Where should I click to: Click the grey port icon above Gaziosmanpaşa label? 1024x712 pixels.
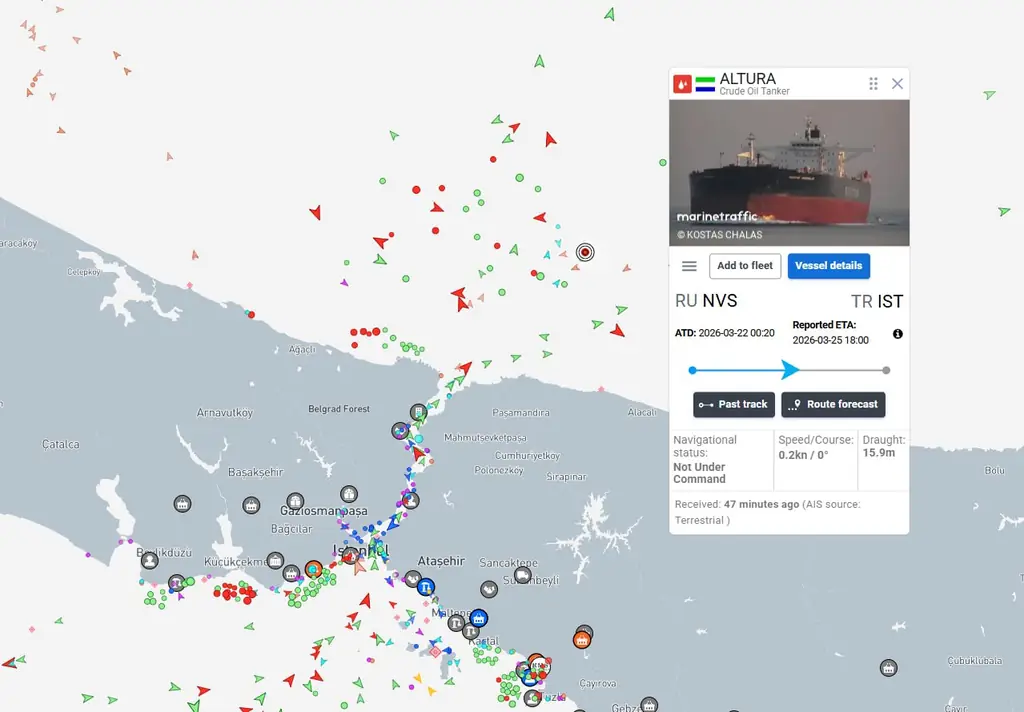click(295, 500)
